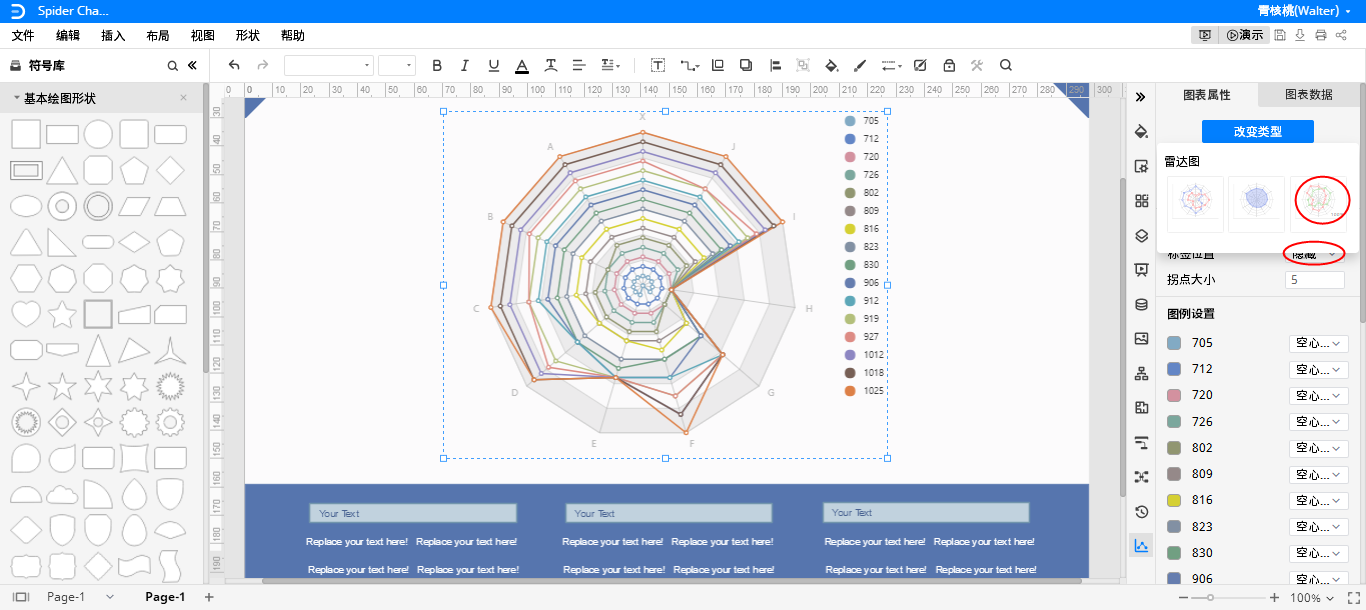Open the marker style dropdown for 823
1366x610 pixels.
coord(1319,526)
